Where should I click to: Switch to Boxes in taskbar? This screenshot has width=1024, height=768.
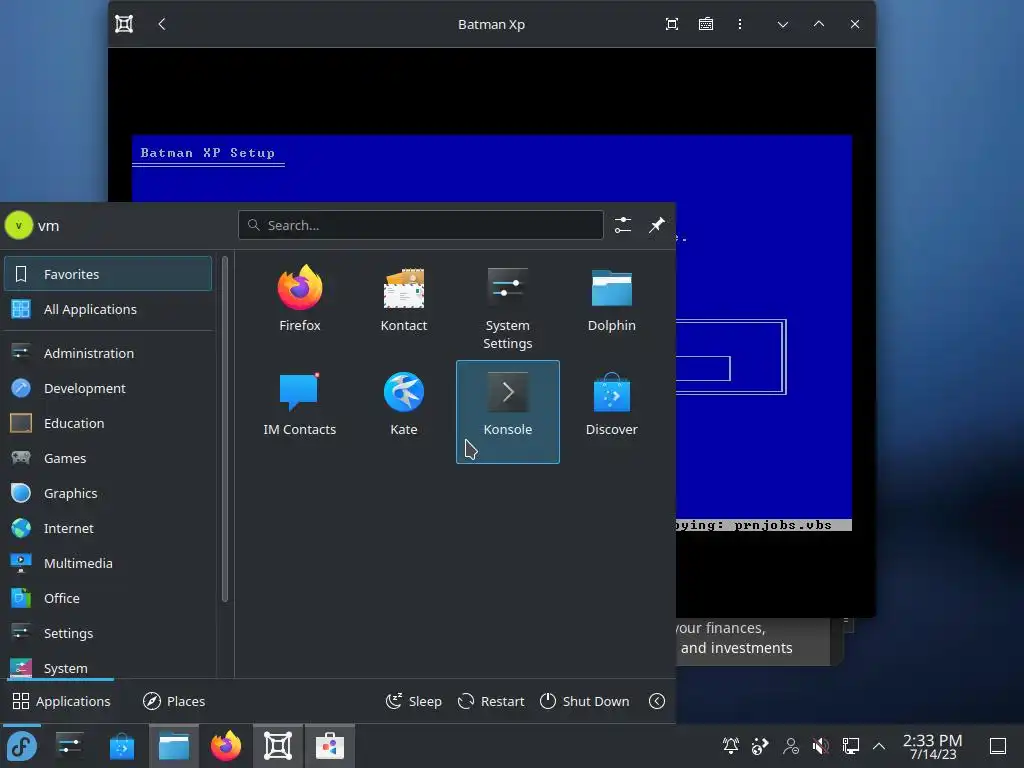[x=278, y=746]
